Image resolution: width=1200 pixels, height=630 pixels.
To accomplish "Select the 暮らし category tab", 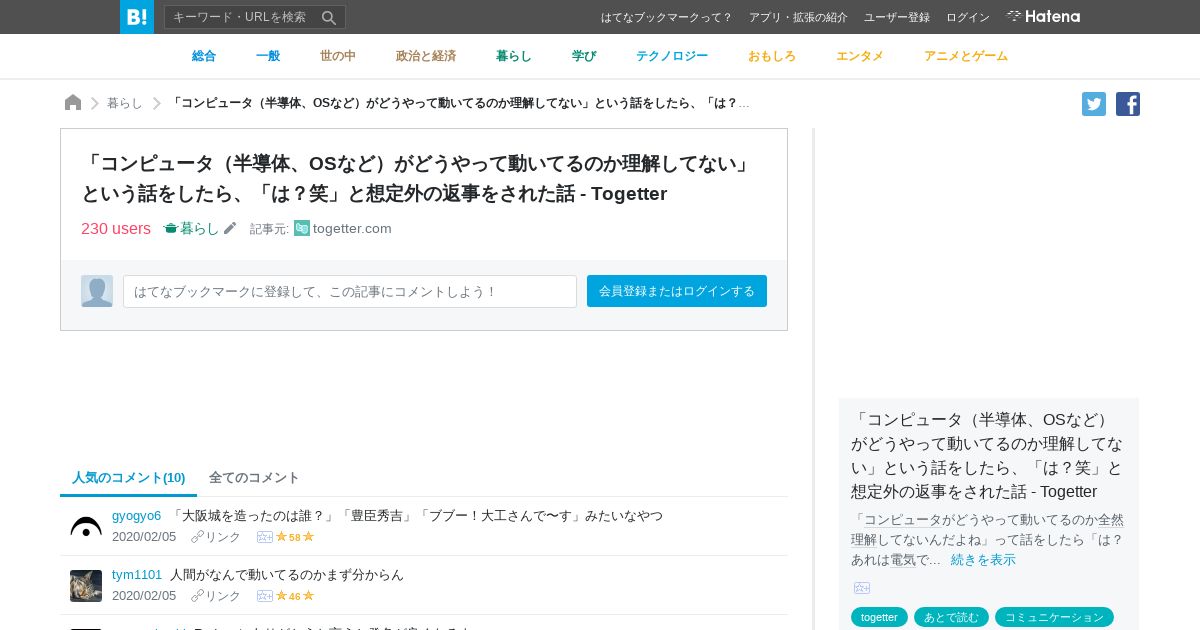I will click(514, 56).
